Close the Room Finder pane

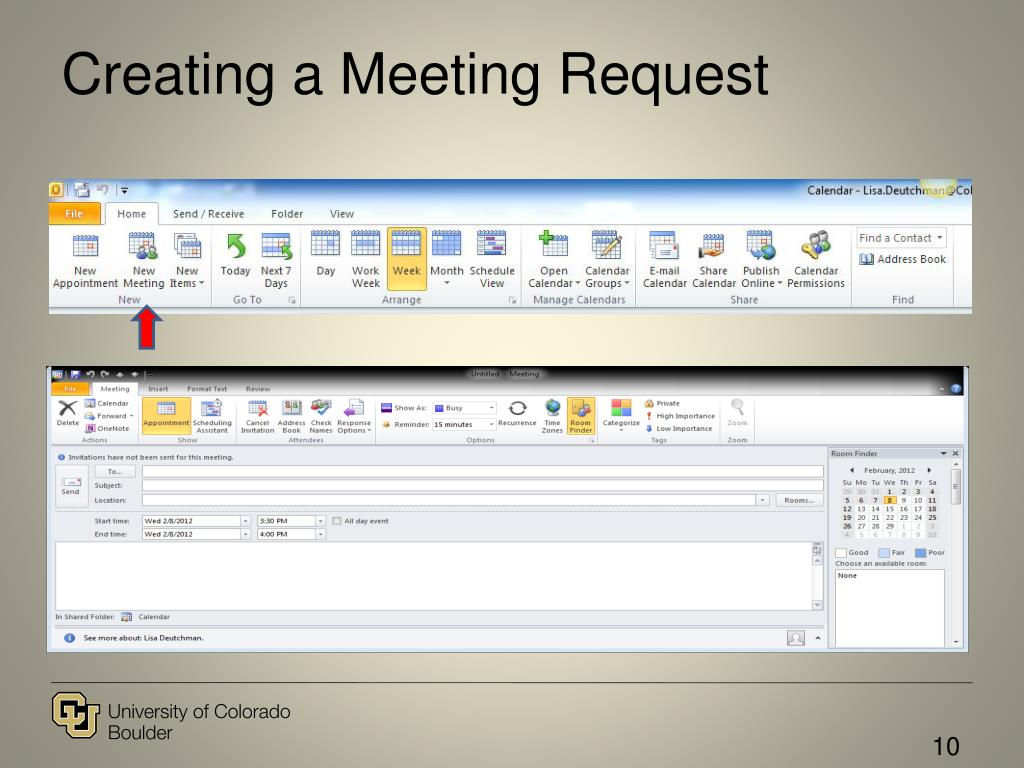click(x=955, y=453)
